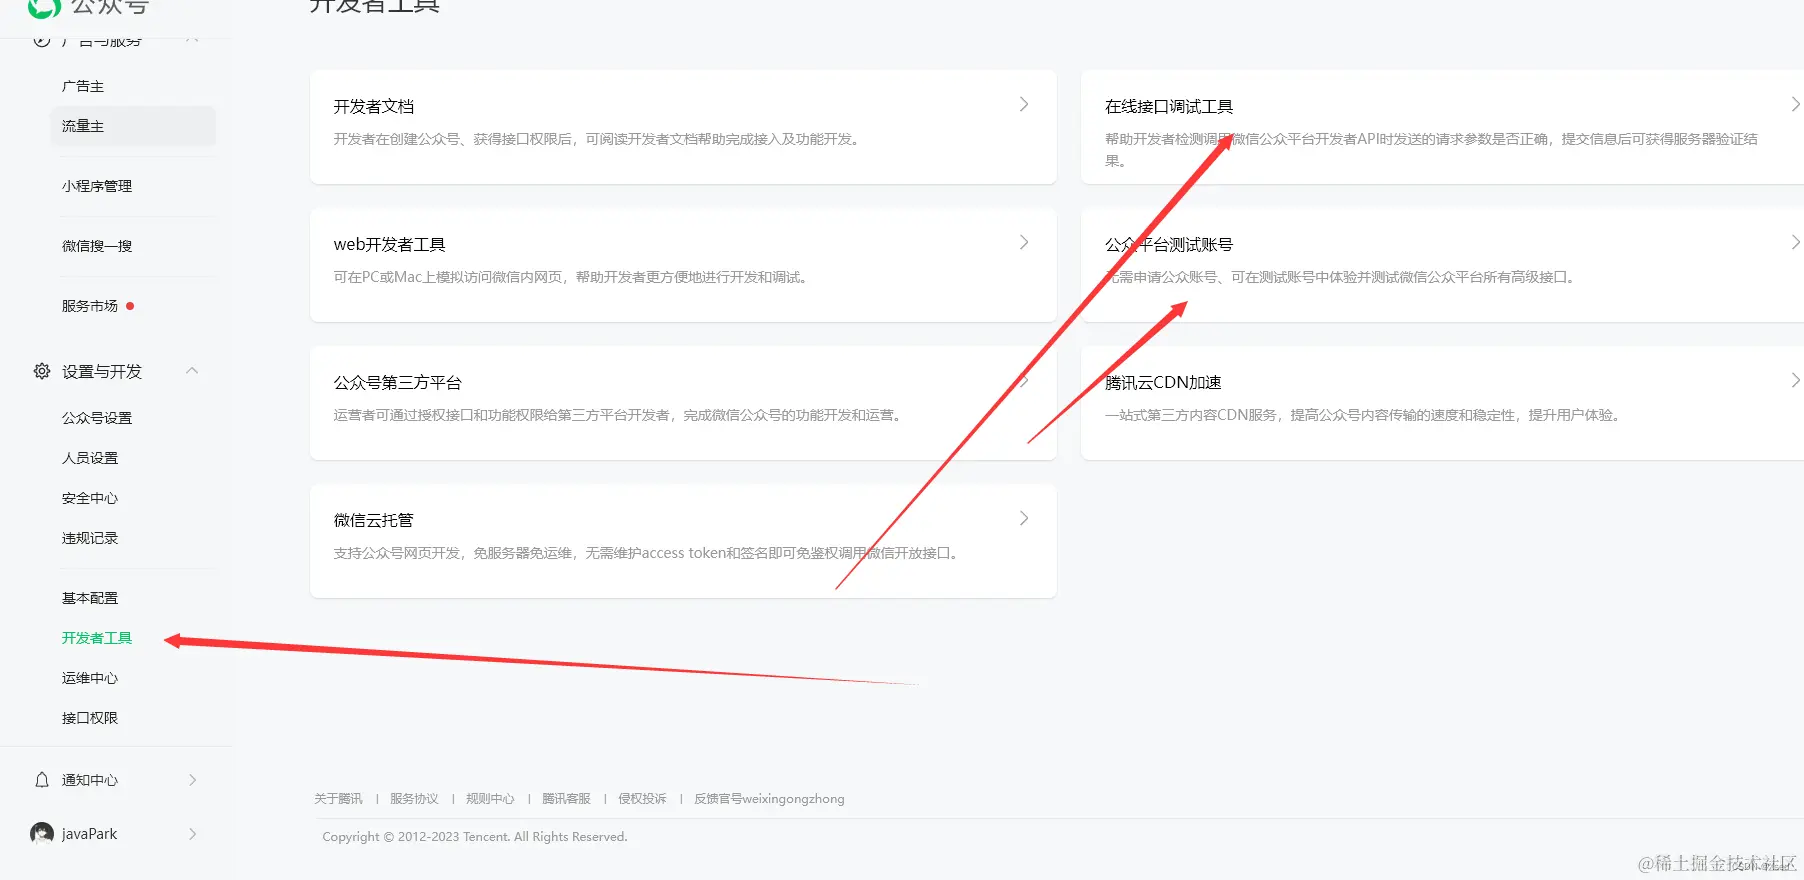Open the 微信云托管 card arrow

click(1024, 518)
